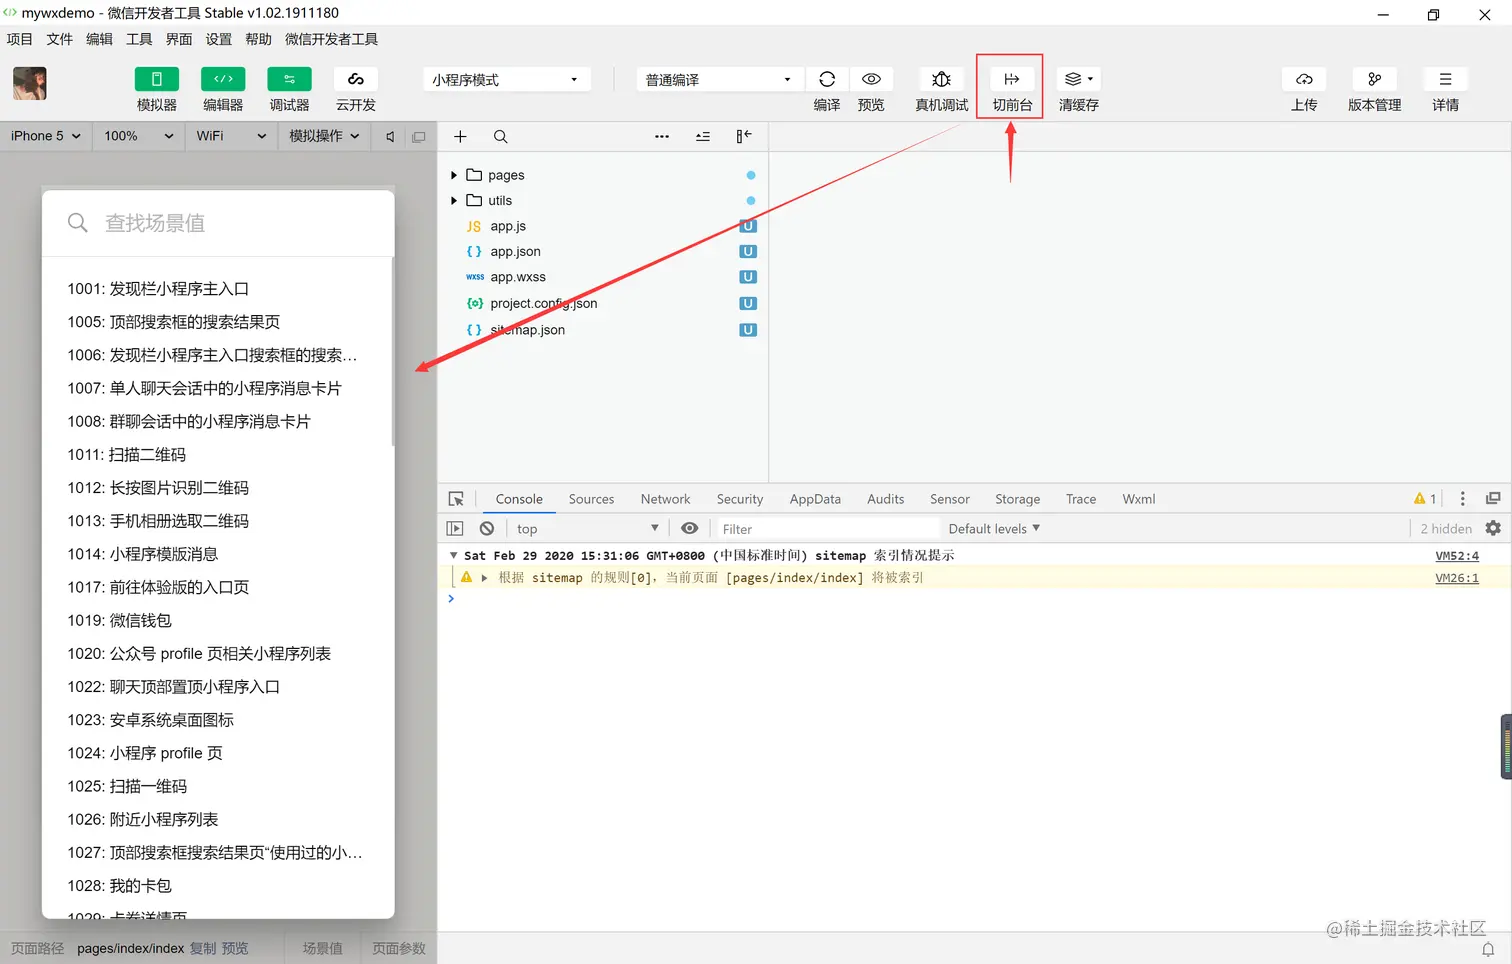This screenshot has height=964, width=1512.
Task: Open the 小程序模式 mode dropdown
Action: (x=506, y=79)
